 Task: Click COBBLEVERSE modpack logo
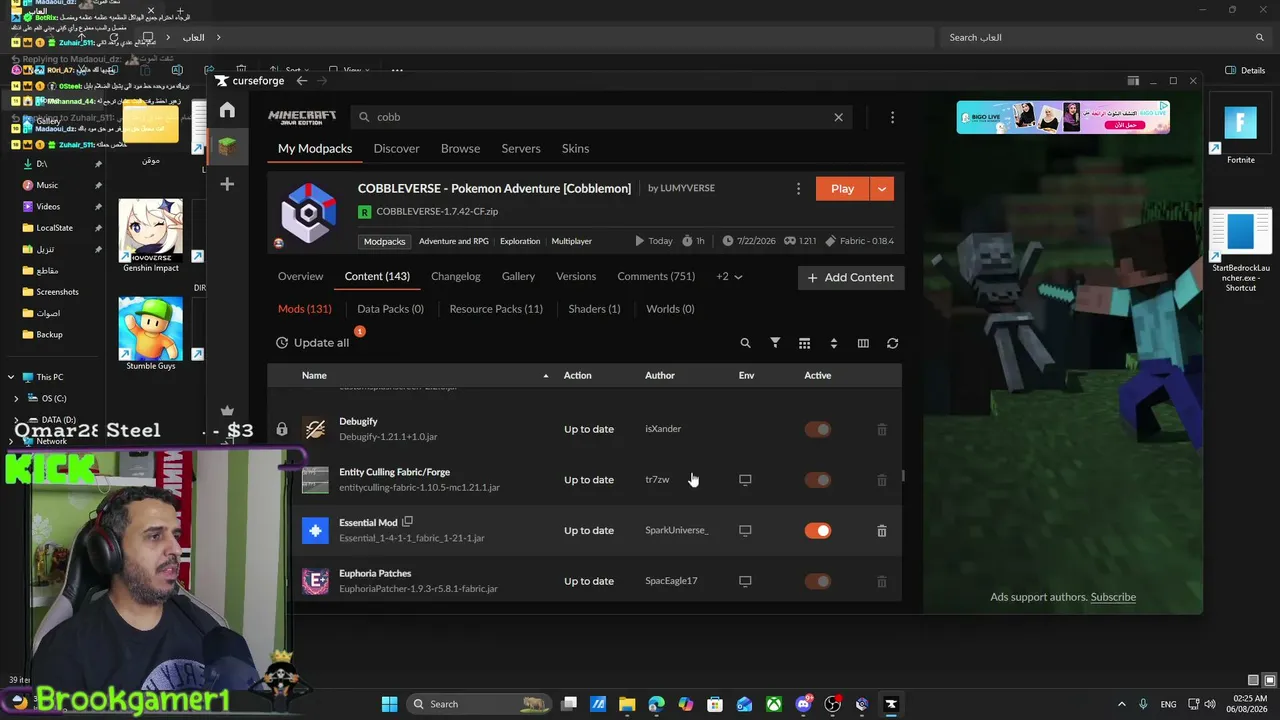coord(308,211)
